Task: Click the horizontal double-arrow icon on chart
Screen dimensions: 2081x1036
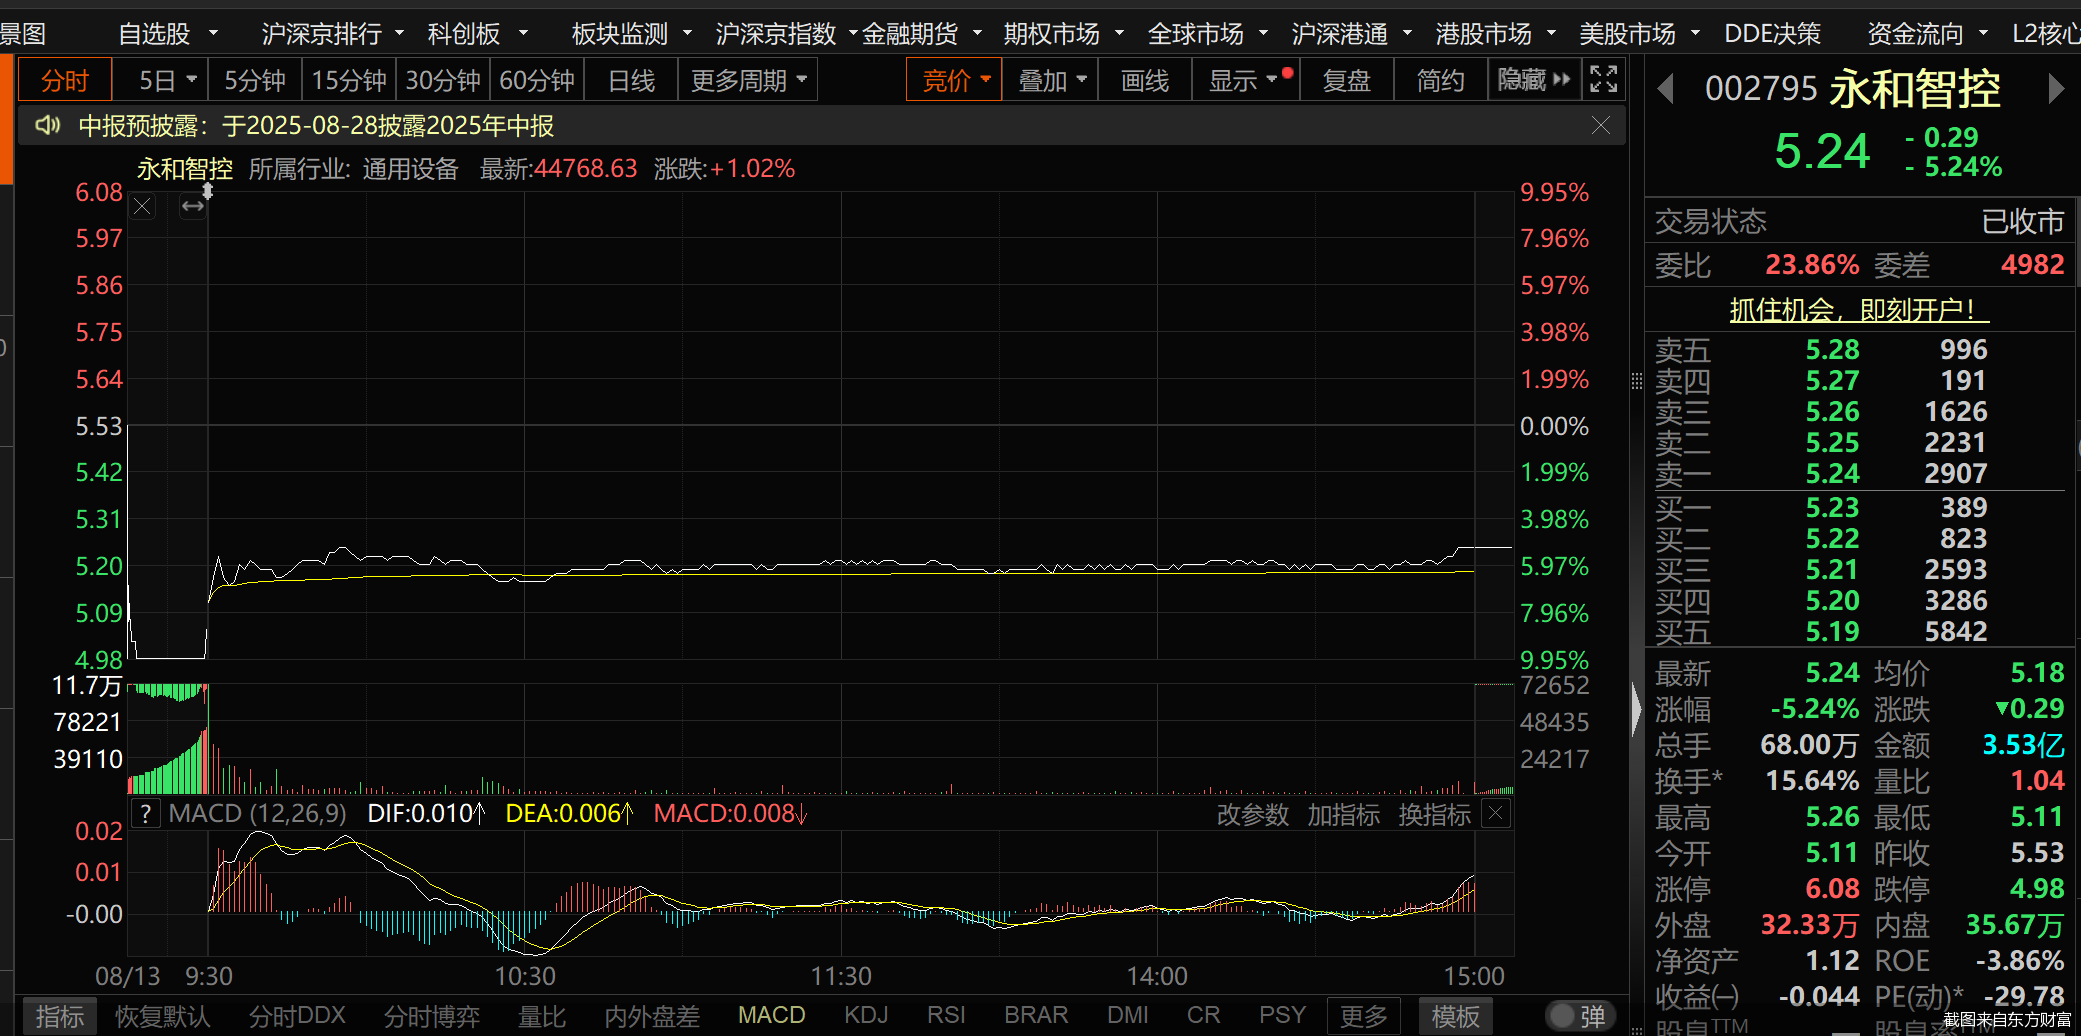Action: click(193, 207)
